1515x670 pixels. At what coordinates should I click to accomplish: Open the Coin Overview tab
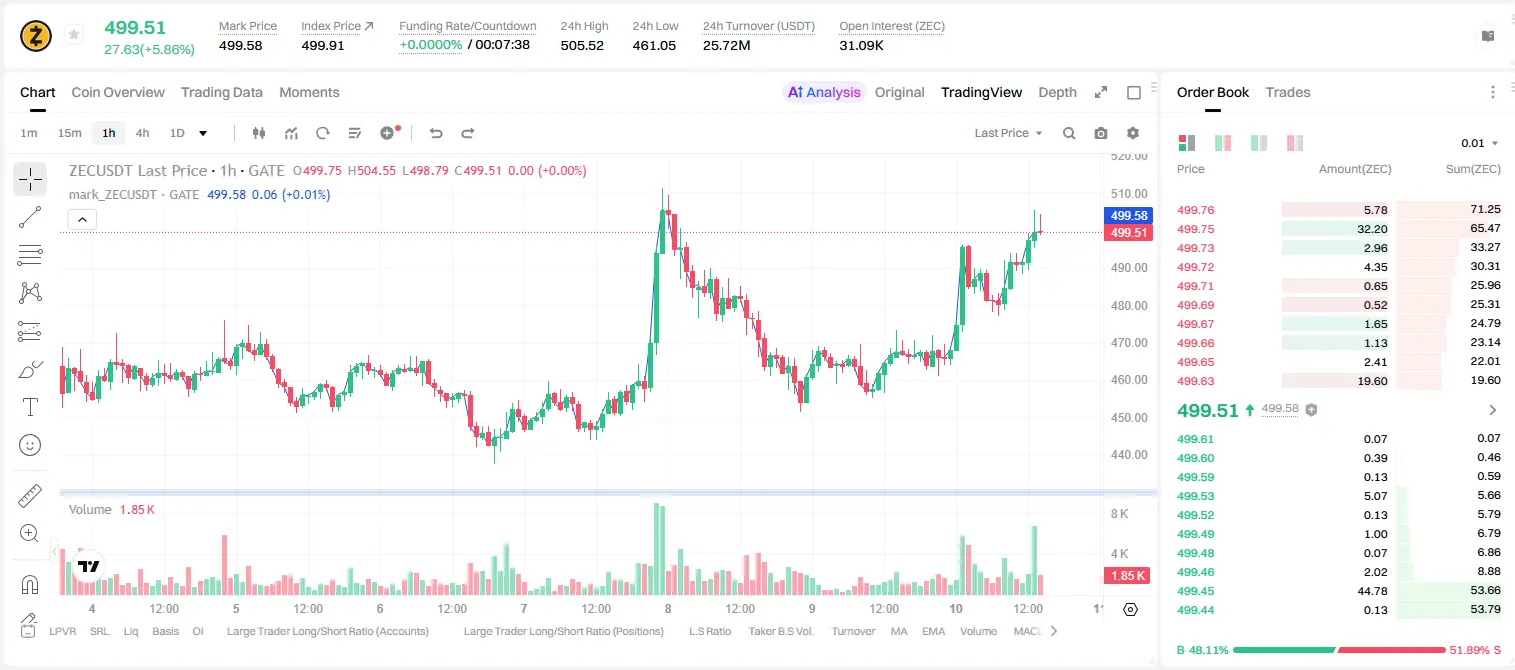[118, 92]
